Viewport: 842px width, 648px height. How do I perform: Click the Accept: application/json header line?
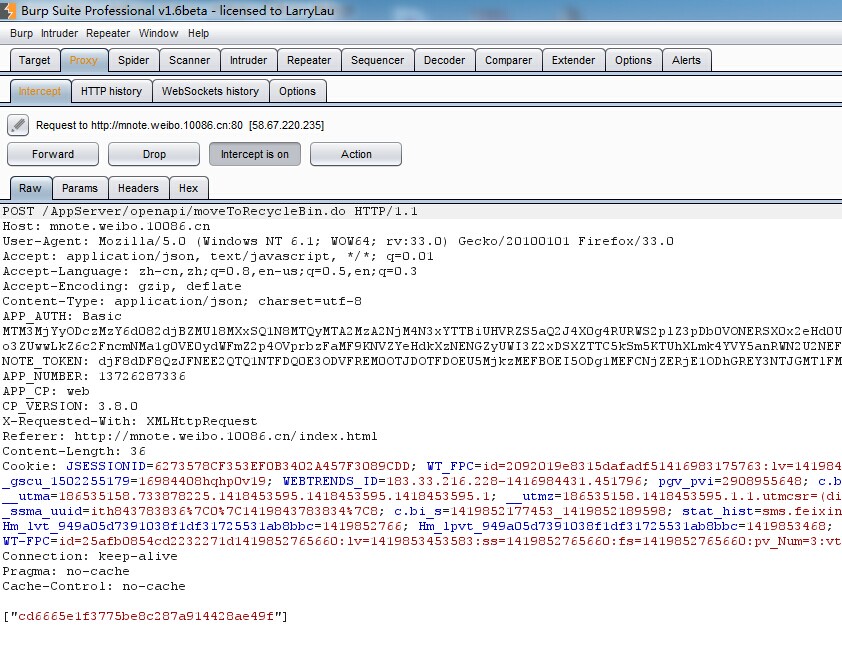[x=217, y=257]
